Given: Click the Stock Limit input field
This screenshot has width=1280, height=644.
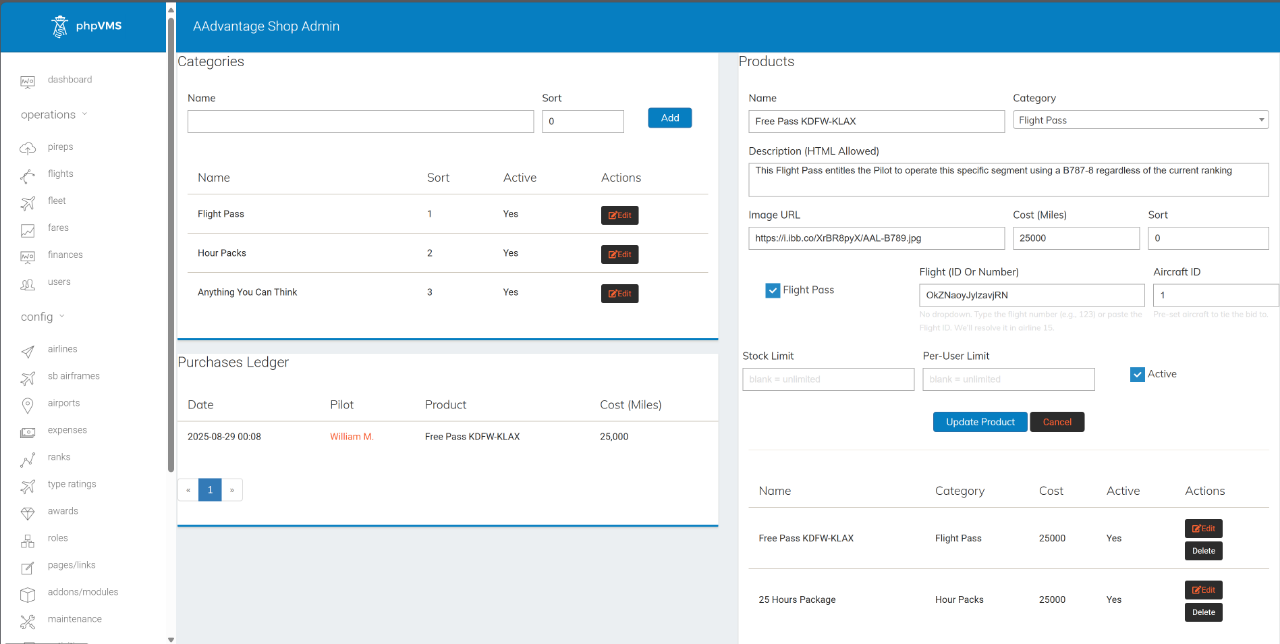Looking at the screenshot, I should (x=828, y=379).
